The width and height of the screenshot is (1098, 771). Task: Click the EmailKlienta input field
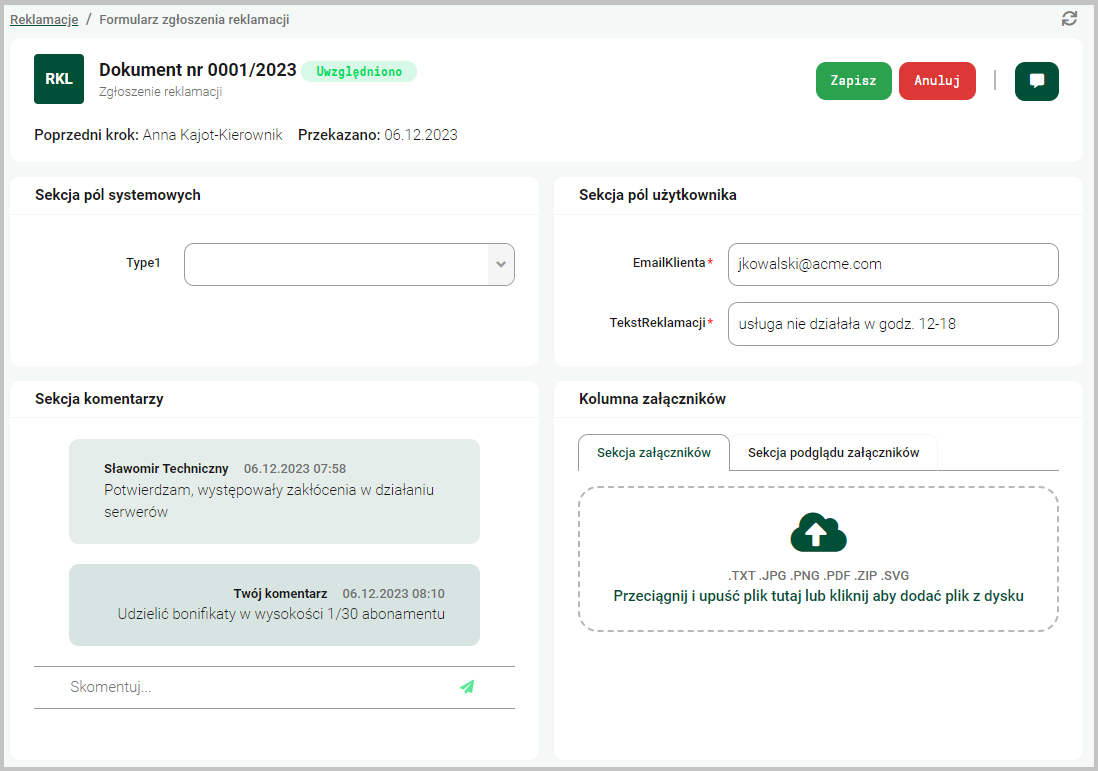(x=892, y=264)
